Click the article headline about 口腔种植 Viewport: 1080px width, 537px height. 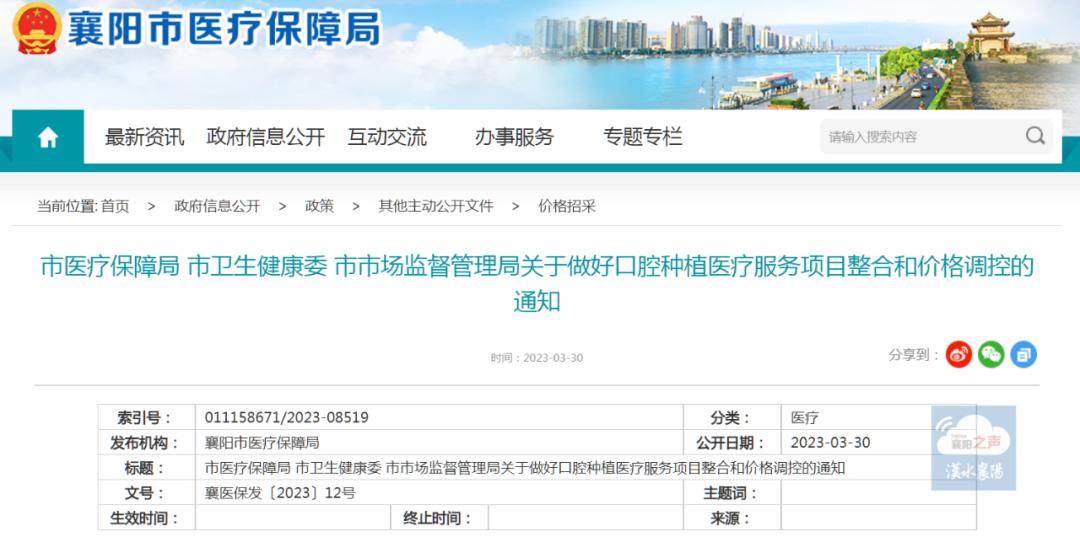click(x=537, y=283)
